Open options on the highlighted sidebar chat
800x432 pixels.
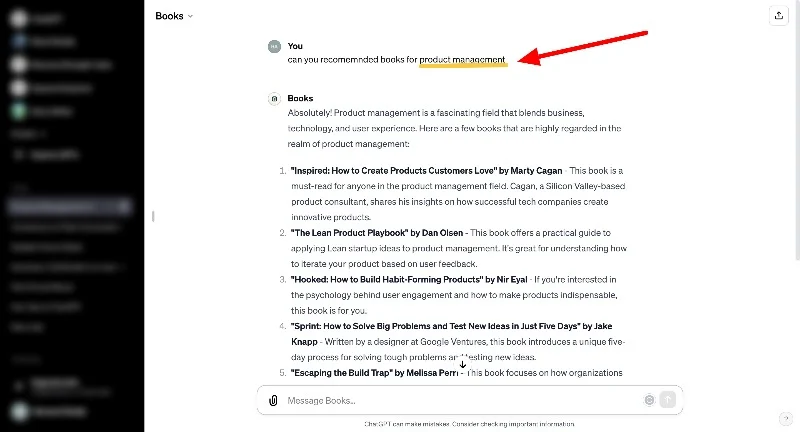[x=125, y=207]
